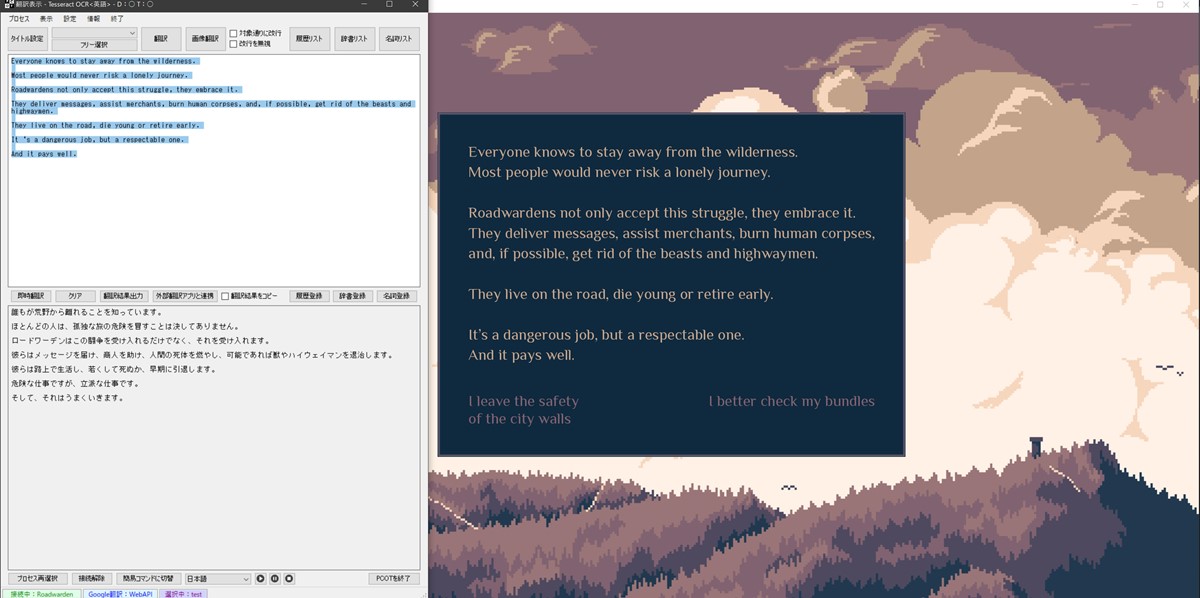Click the 翻訳結果出力 button

124,296
